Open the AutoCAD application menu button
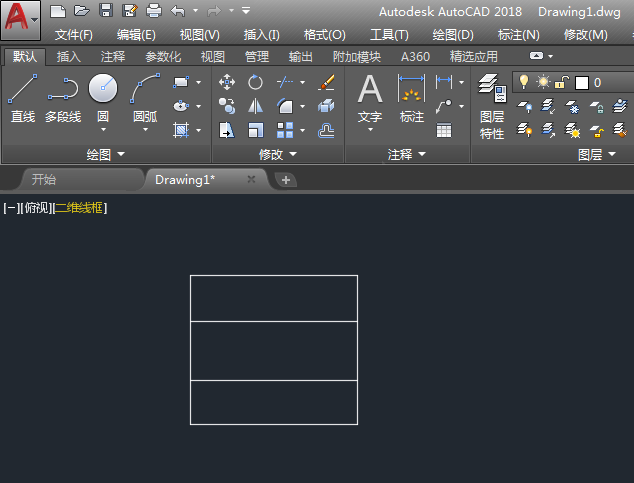Image resolution: width=634 pixels, height=483 pixels. click(20, 20)
